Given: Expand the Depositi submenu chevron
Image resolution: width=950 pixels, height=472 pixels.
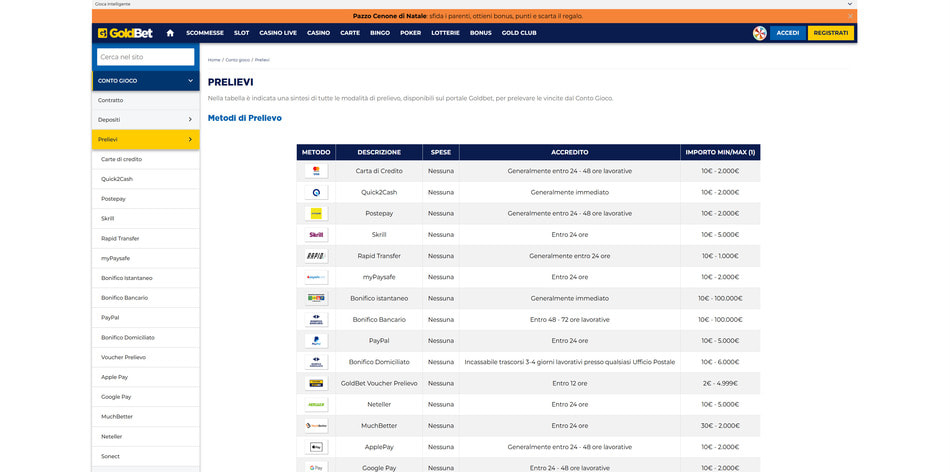Looking at the screenshot, I should pos(190,120).
